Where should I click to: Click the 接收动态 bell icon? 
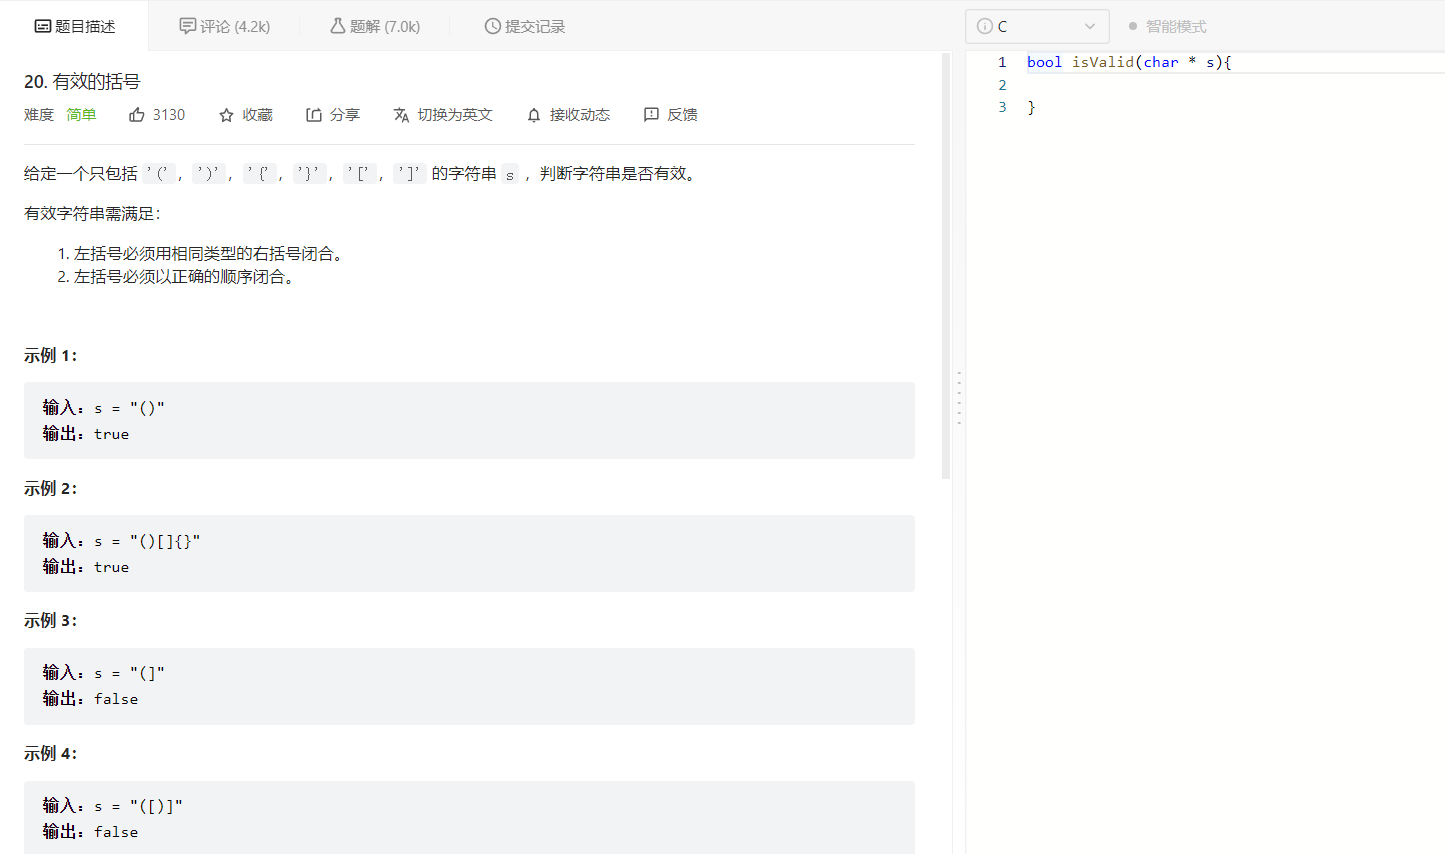(x=534, y=115)
